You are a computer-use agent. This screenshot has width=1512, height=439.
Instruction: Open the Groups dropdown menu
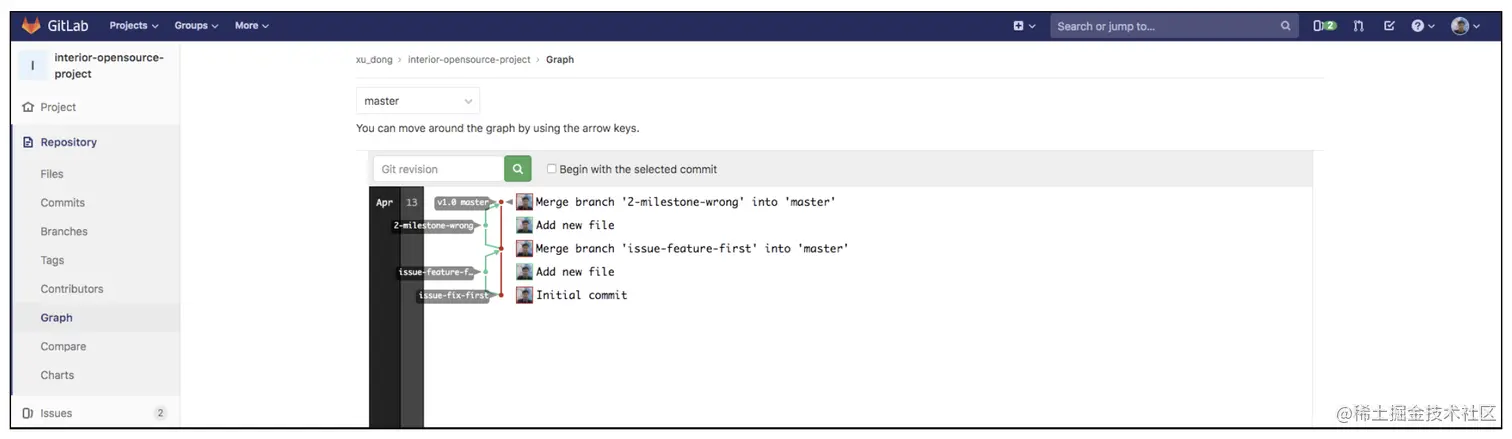pyautogui.click(x=196, y=26)
